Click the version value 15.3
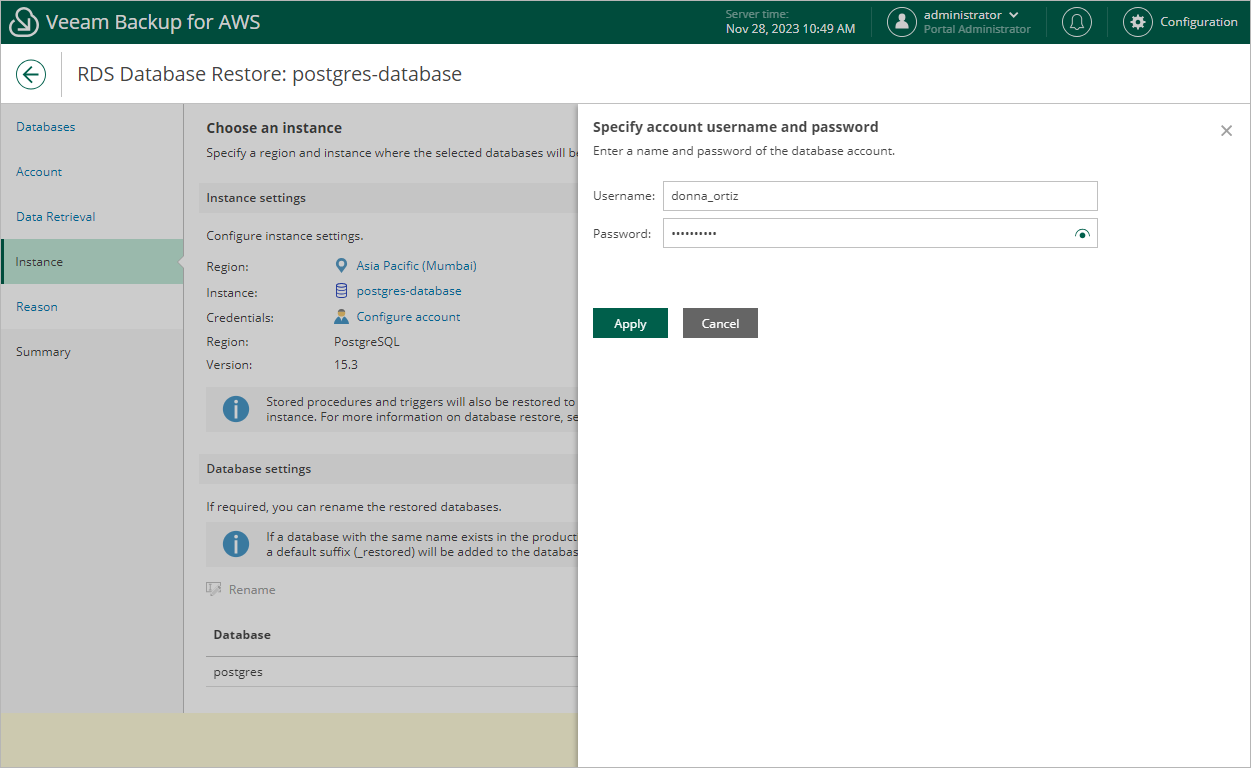This screenshot has height=768, width=1251. tap(346, 365)
